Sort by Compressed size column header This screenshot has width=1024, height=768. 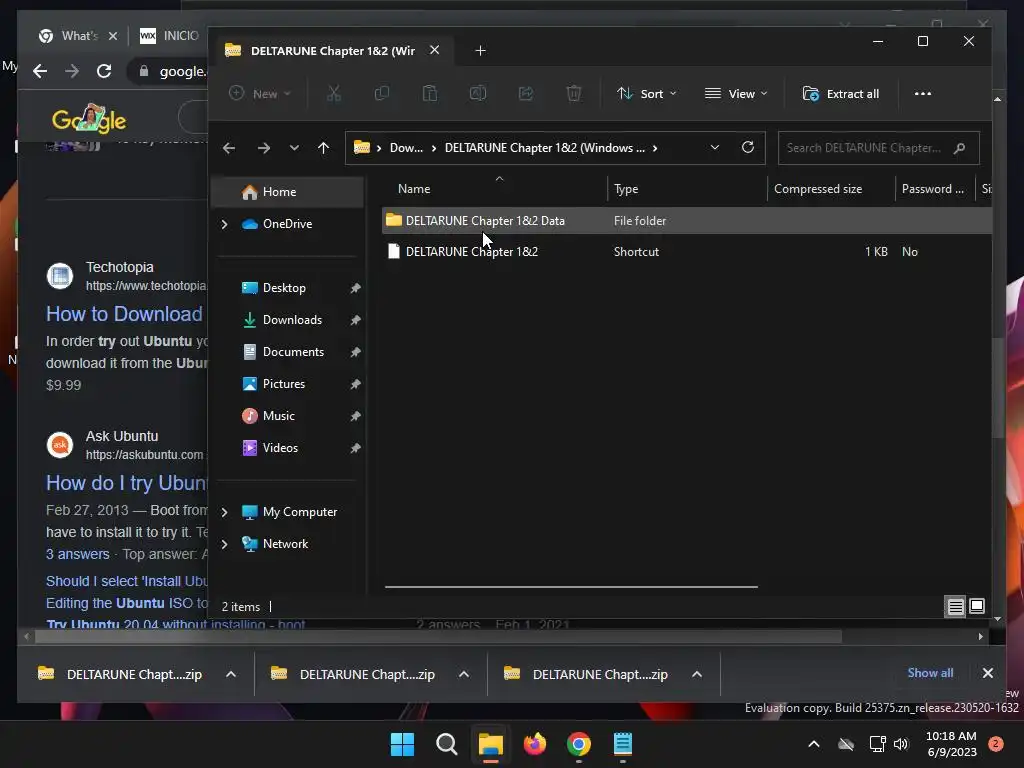(831, 189)
